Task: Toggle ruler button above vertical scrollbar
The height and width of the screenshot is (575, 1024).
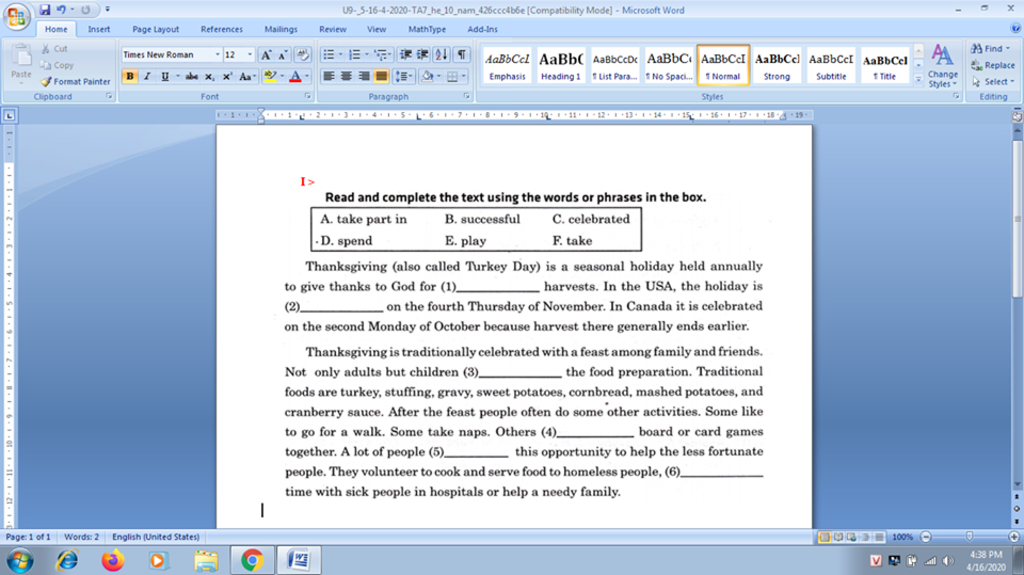Action: point(1017,116)
